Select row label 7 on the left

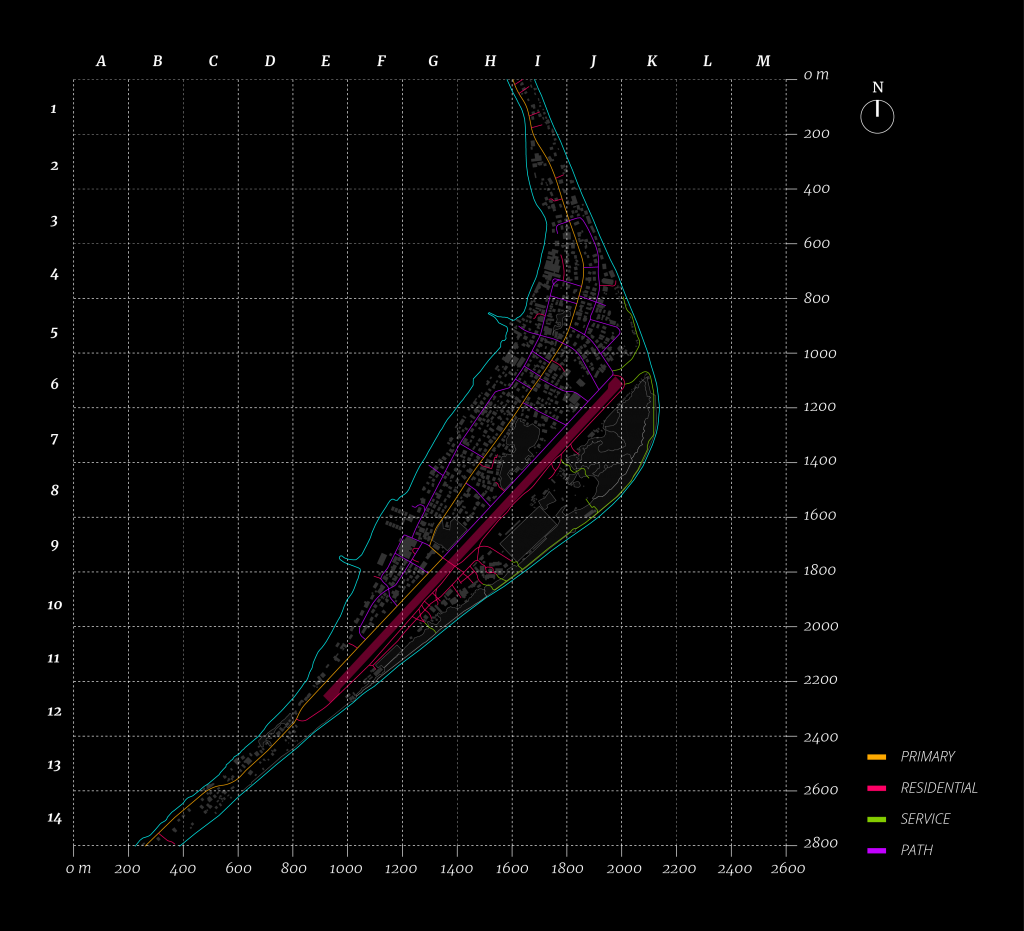pos(54,439)
